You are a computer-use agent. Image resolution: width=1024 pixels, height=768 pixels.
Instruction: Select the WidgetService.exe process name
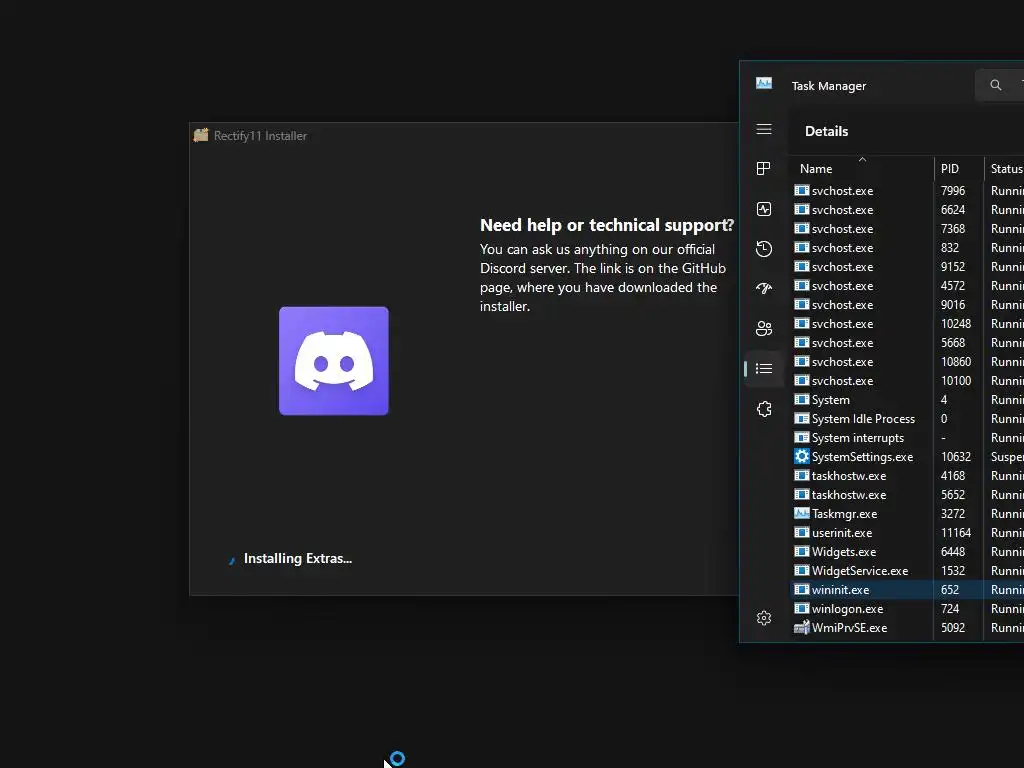pos(860,571)
